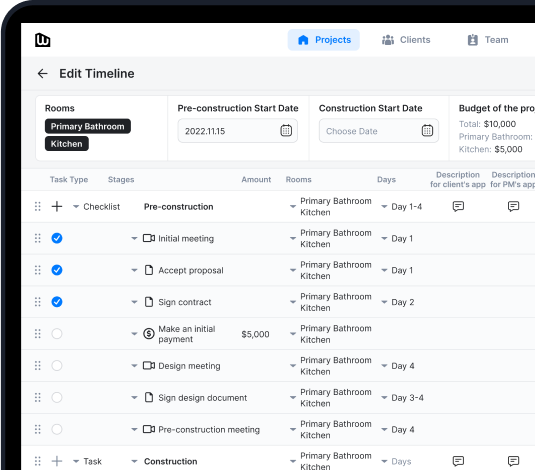This screenshot has height=470, width=535.
Task: Click the plus icon in the Pre-construction row
Action: click(57, 206)
